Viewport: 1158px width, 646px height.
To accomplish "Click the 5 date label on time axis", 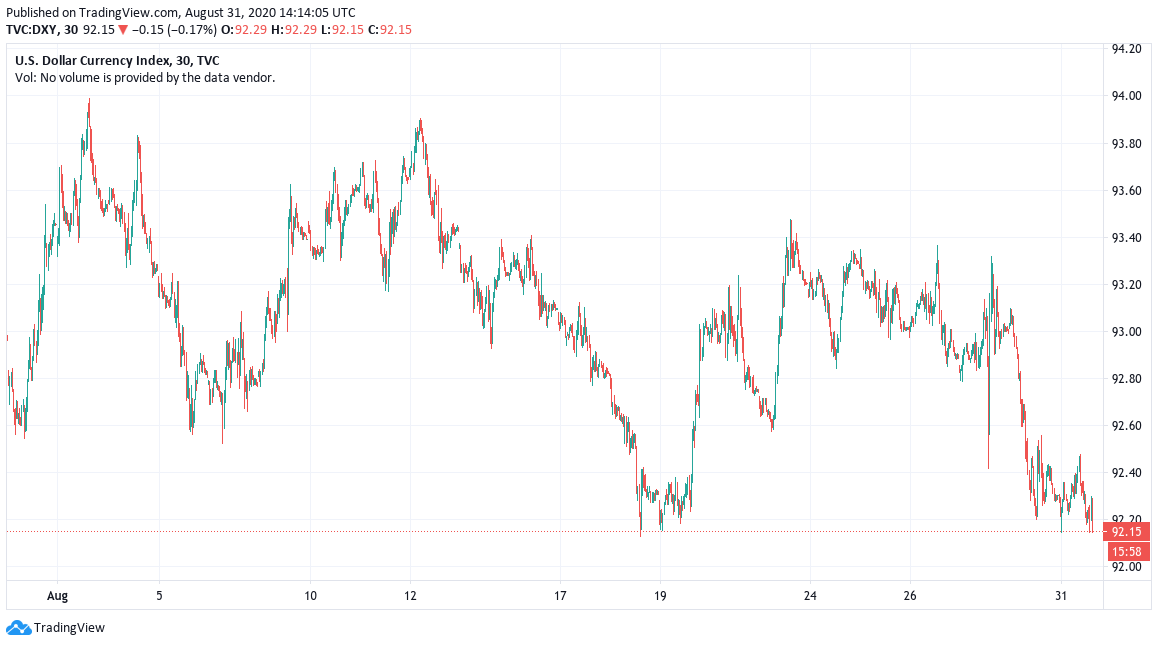I will 159,596.
